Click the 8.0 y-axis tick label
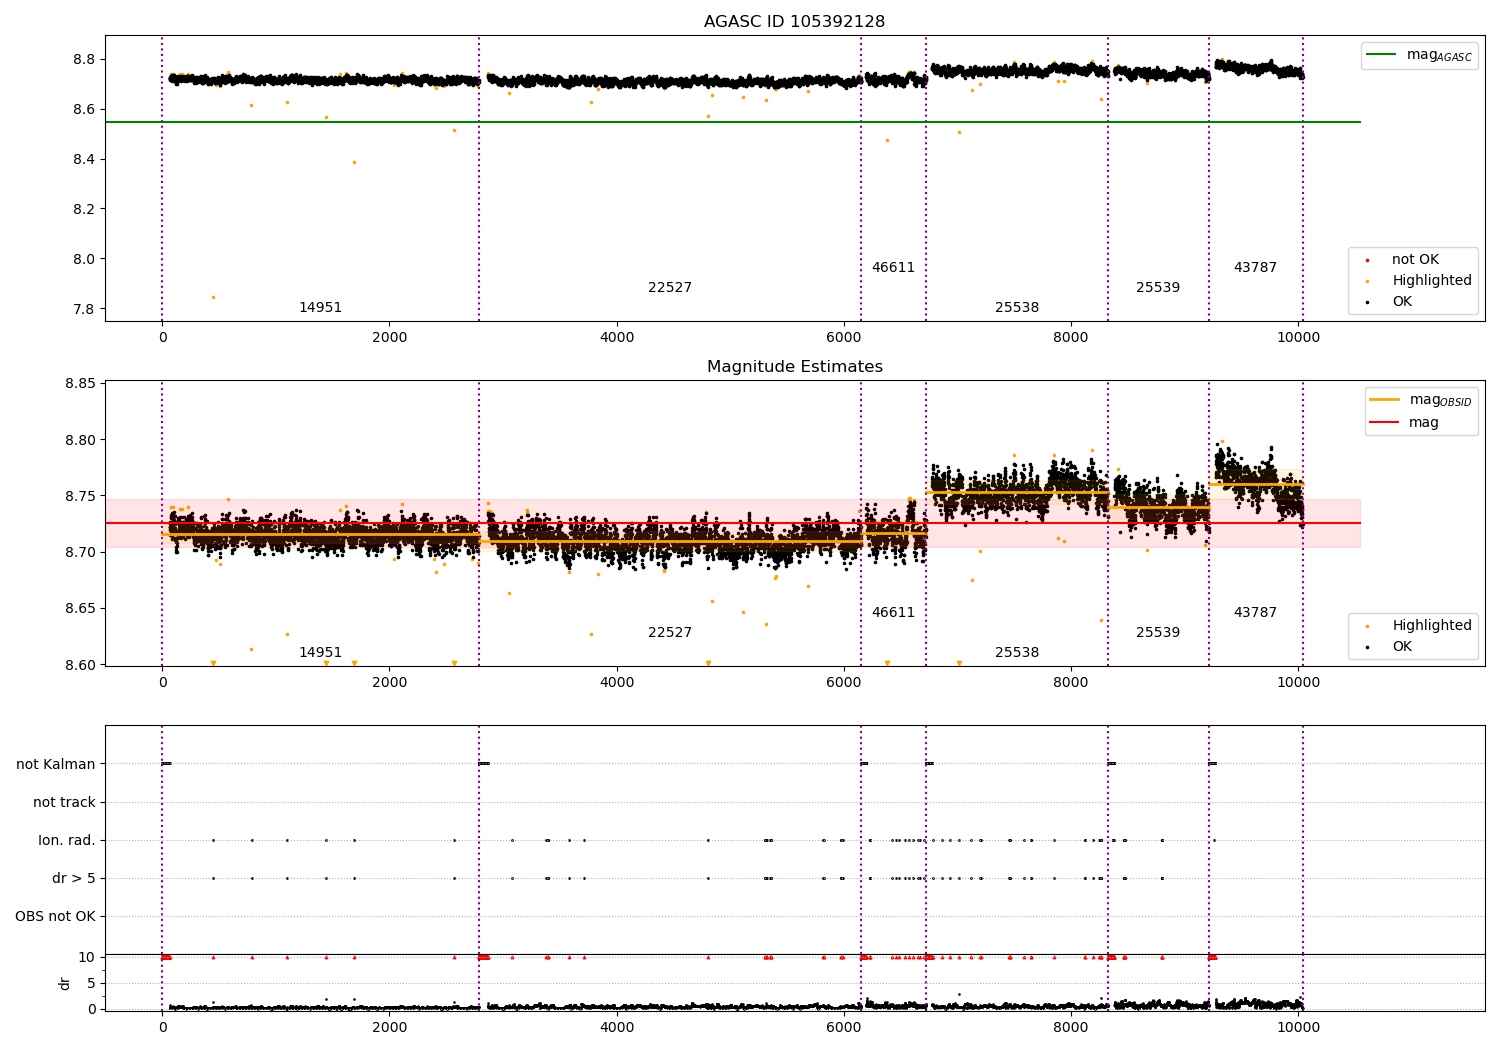 coord(82,260)
